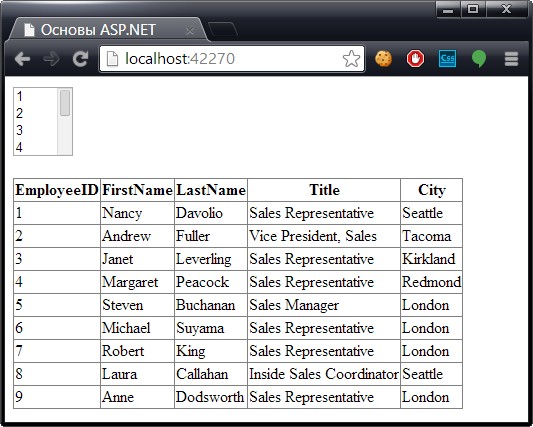Image resolution: width=533 pixels, height=427 pixels.
Task: Open the CSS extension icon
Action: (447, 59)
